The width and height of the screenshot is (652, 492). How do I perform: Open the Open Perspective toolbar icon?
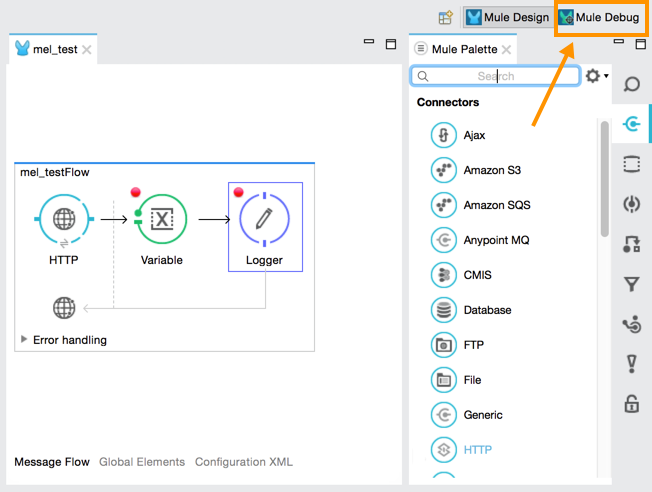click(x=446, y=17)
